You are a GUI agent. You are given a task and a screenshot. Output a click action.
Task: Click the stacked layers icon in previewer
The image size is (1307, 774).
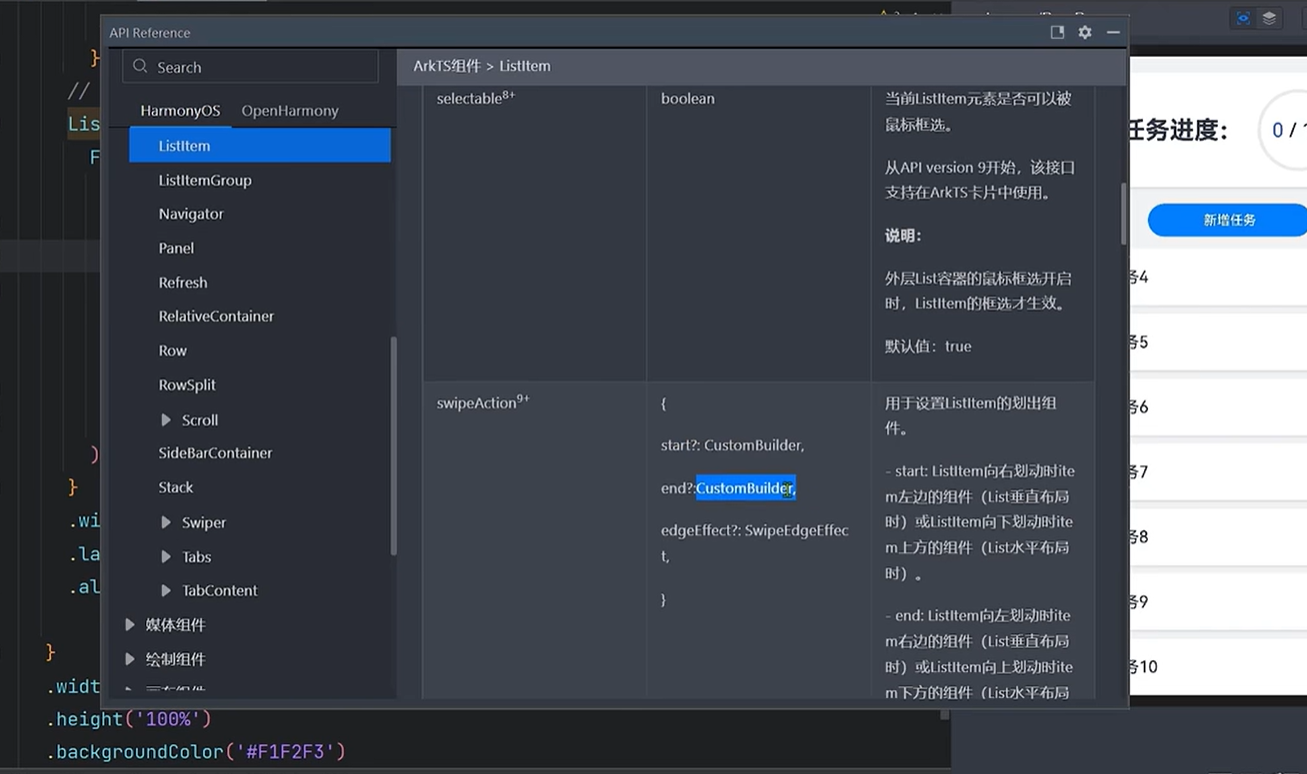click(x=1269, y=18)
